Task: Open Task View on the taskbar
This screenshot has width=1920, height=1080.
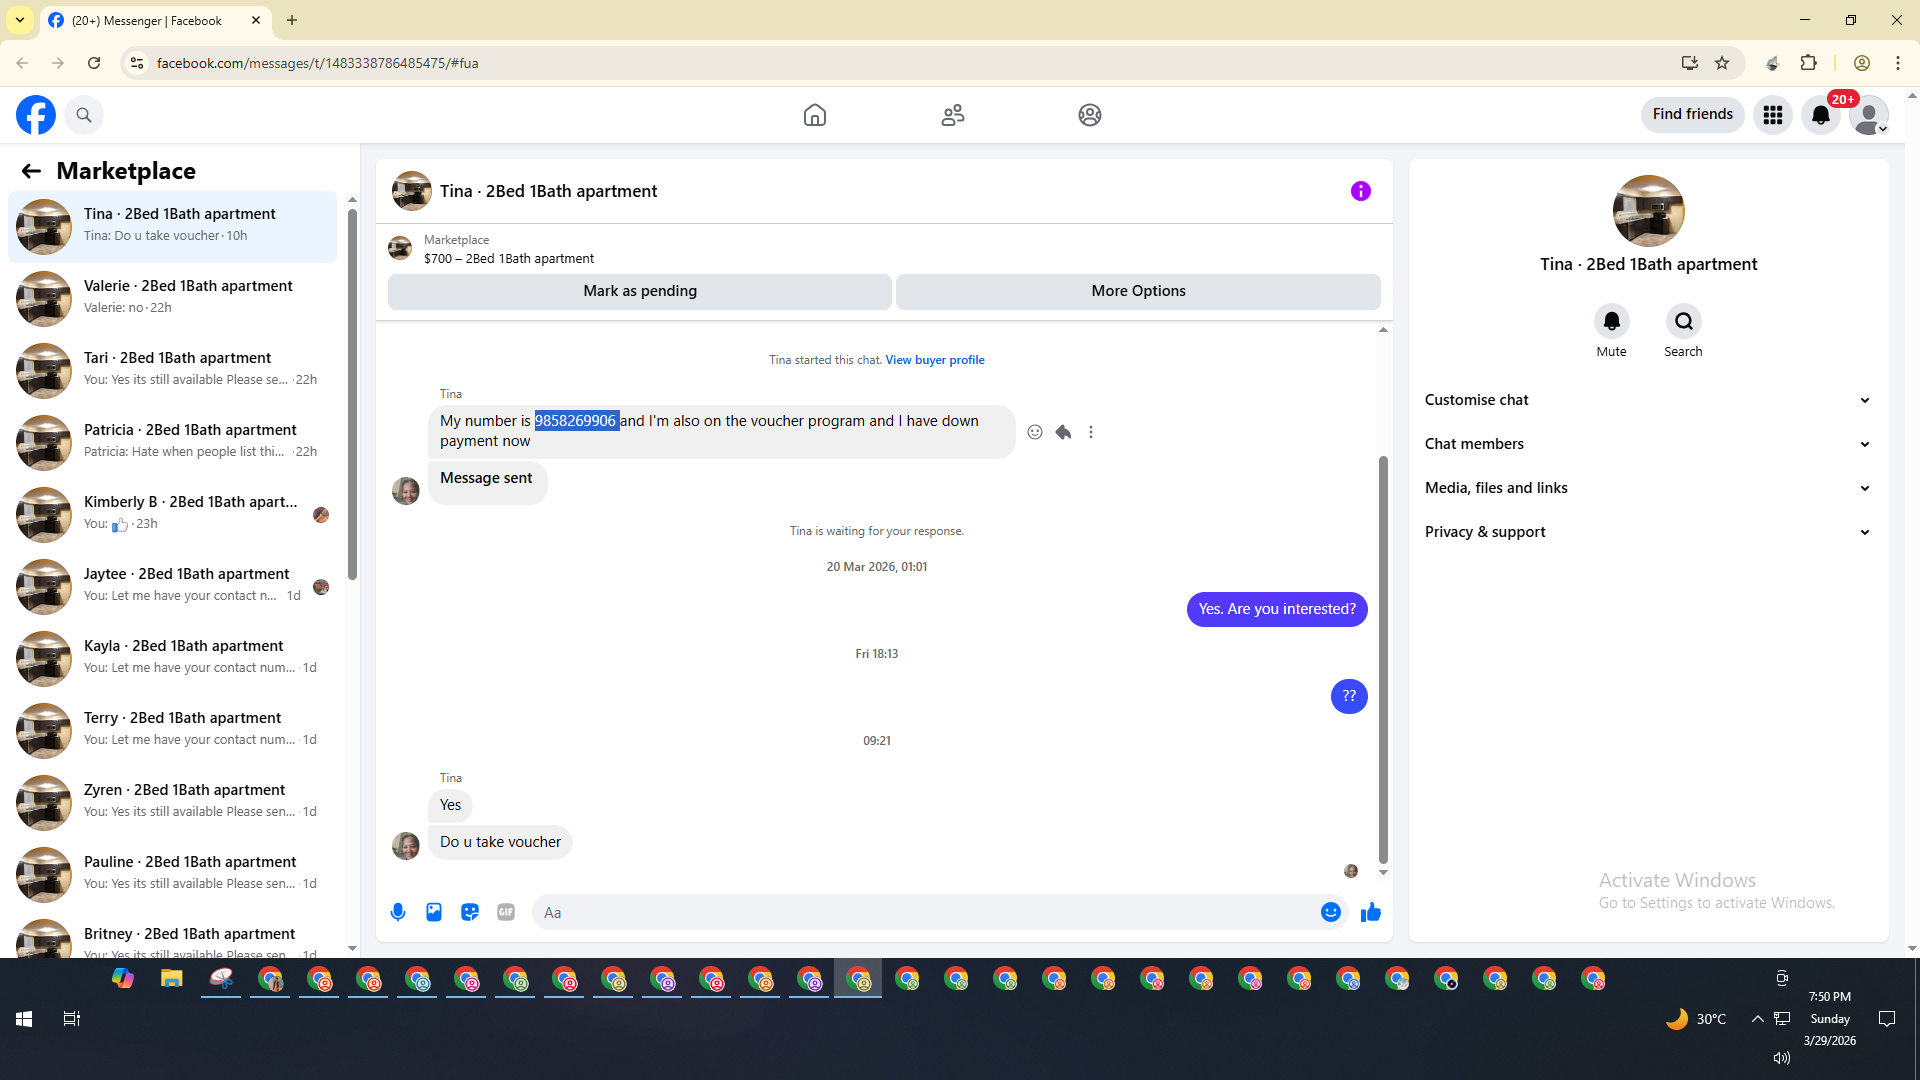Action: [72, 1019]
